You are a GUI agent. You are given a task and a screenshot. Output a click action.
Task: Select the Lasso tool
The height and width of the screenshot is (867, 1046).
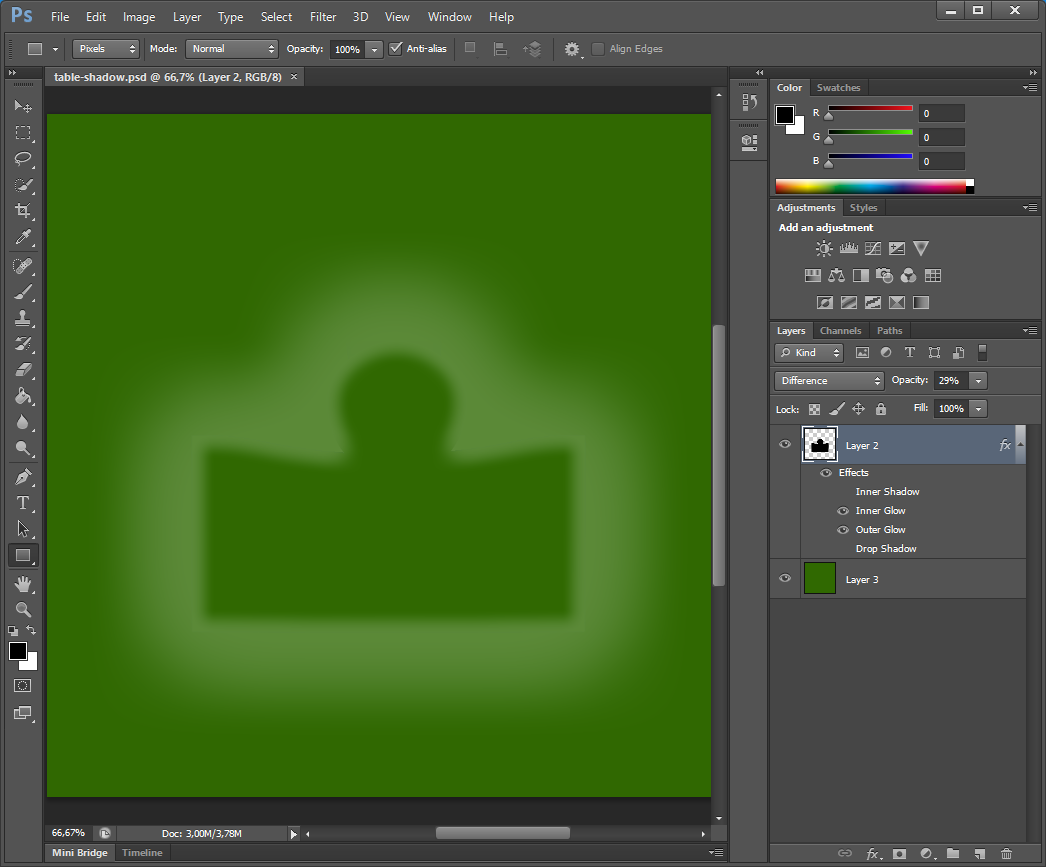(23, 159)
